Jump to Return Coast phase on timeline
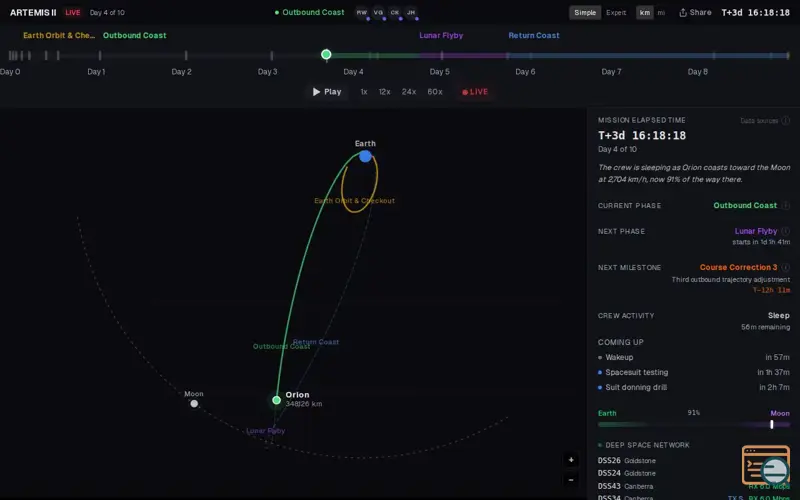Screen dimensions: 800x500 [534, 35]
